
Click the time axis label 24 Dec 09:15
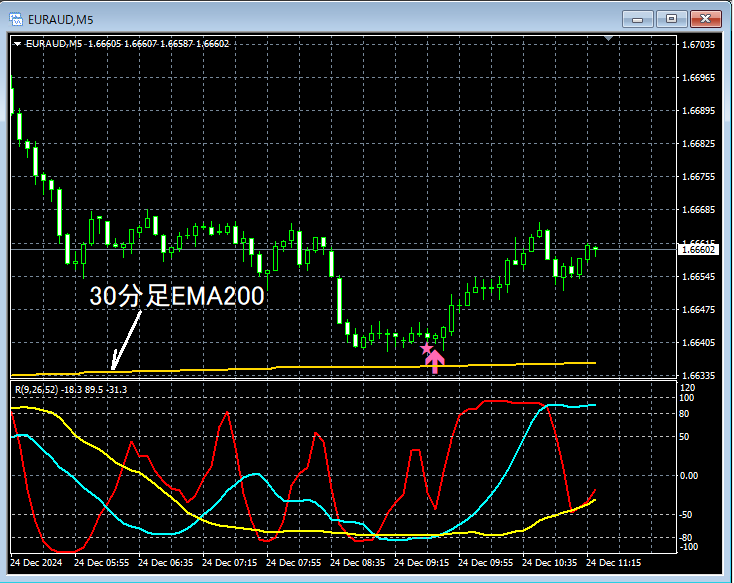(422, 562)
